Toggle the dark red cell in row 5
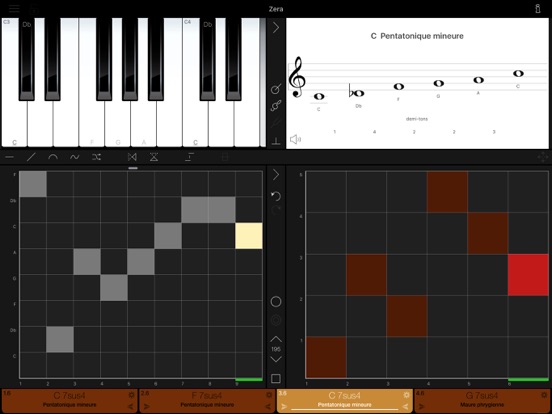Screen dimensions: 552x414 pos(447,192)
